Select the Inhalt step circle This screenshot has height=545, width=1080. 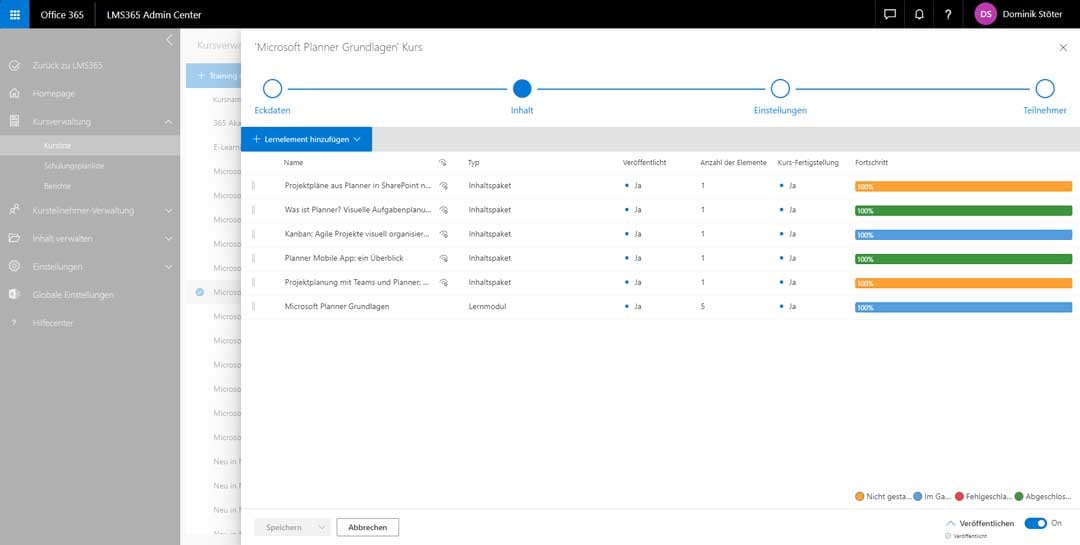pyautogui.click(x=522, y=89)
